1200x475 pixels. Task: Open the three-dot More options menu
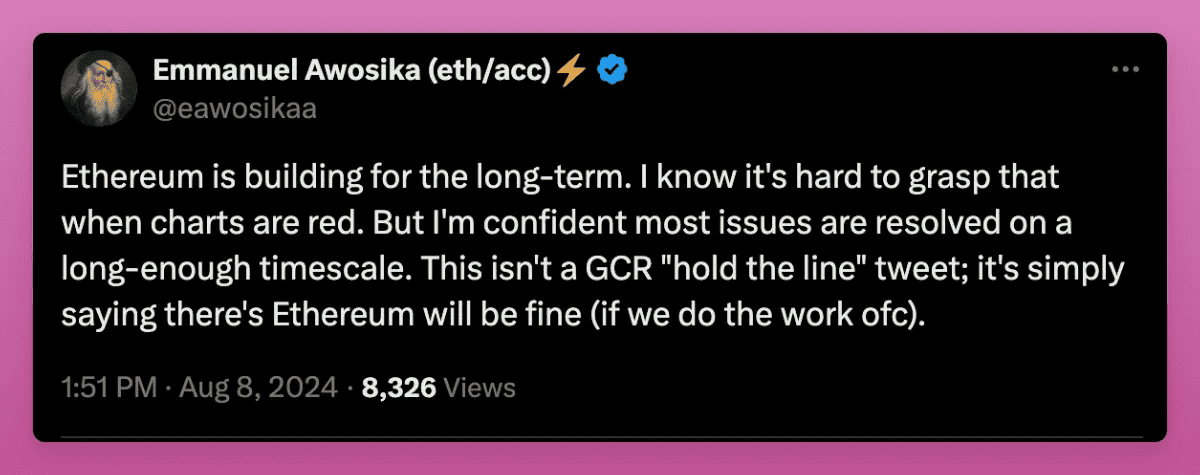tap(1126, 69)
